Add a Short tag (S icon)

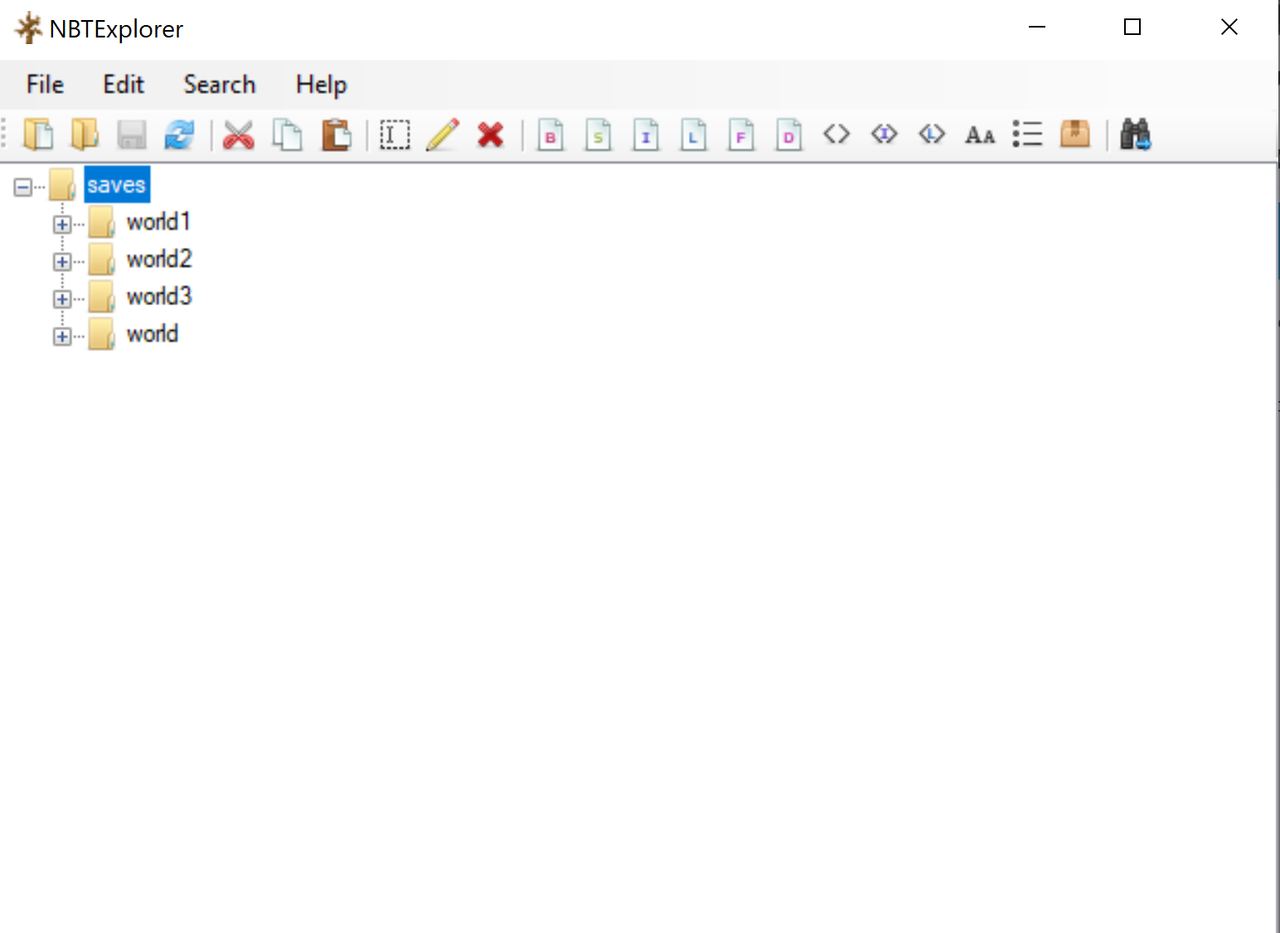pyautogui.click(x=598, y=134)
